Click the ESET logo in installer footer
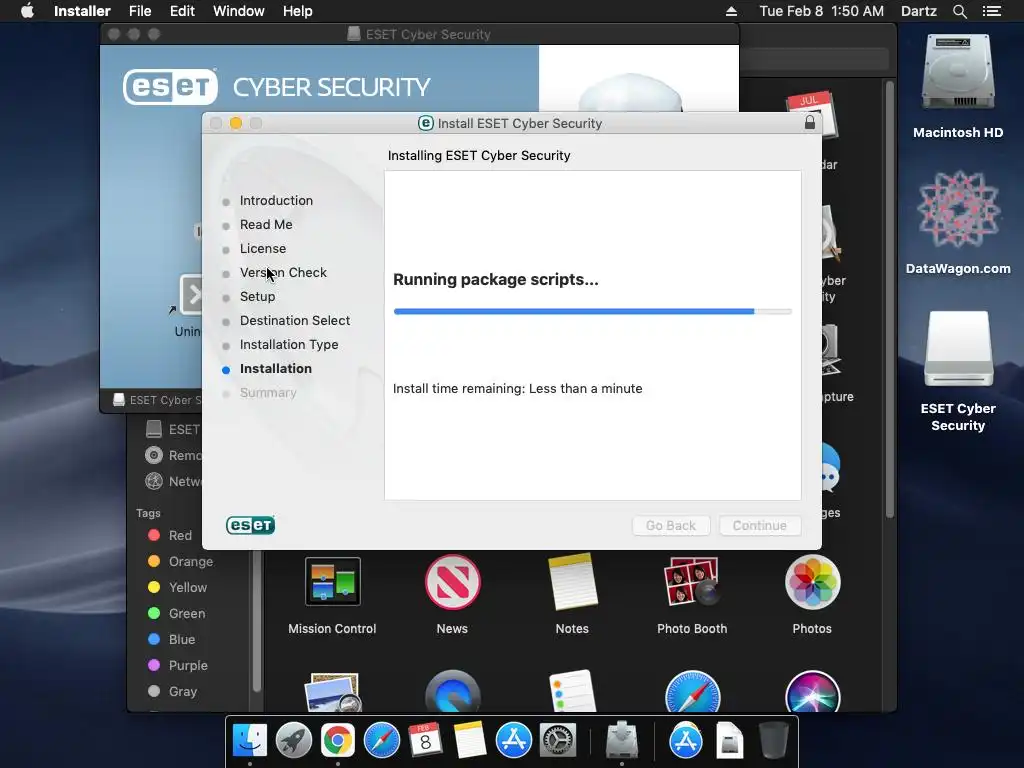The width and height of the screenshot is (1024, 768). pos(251,525)
